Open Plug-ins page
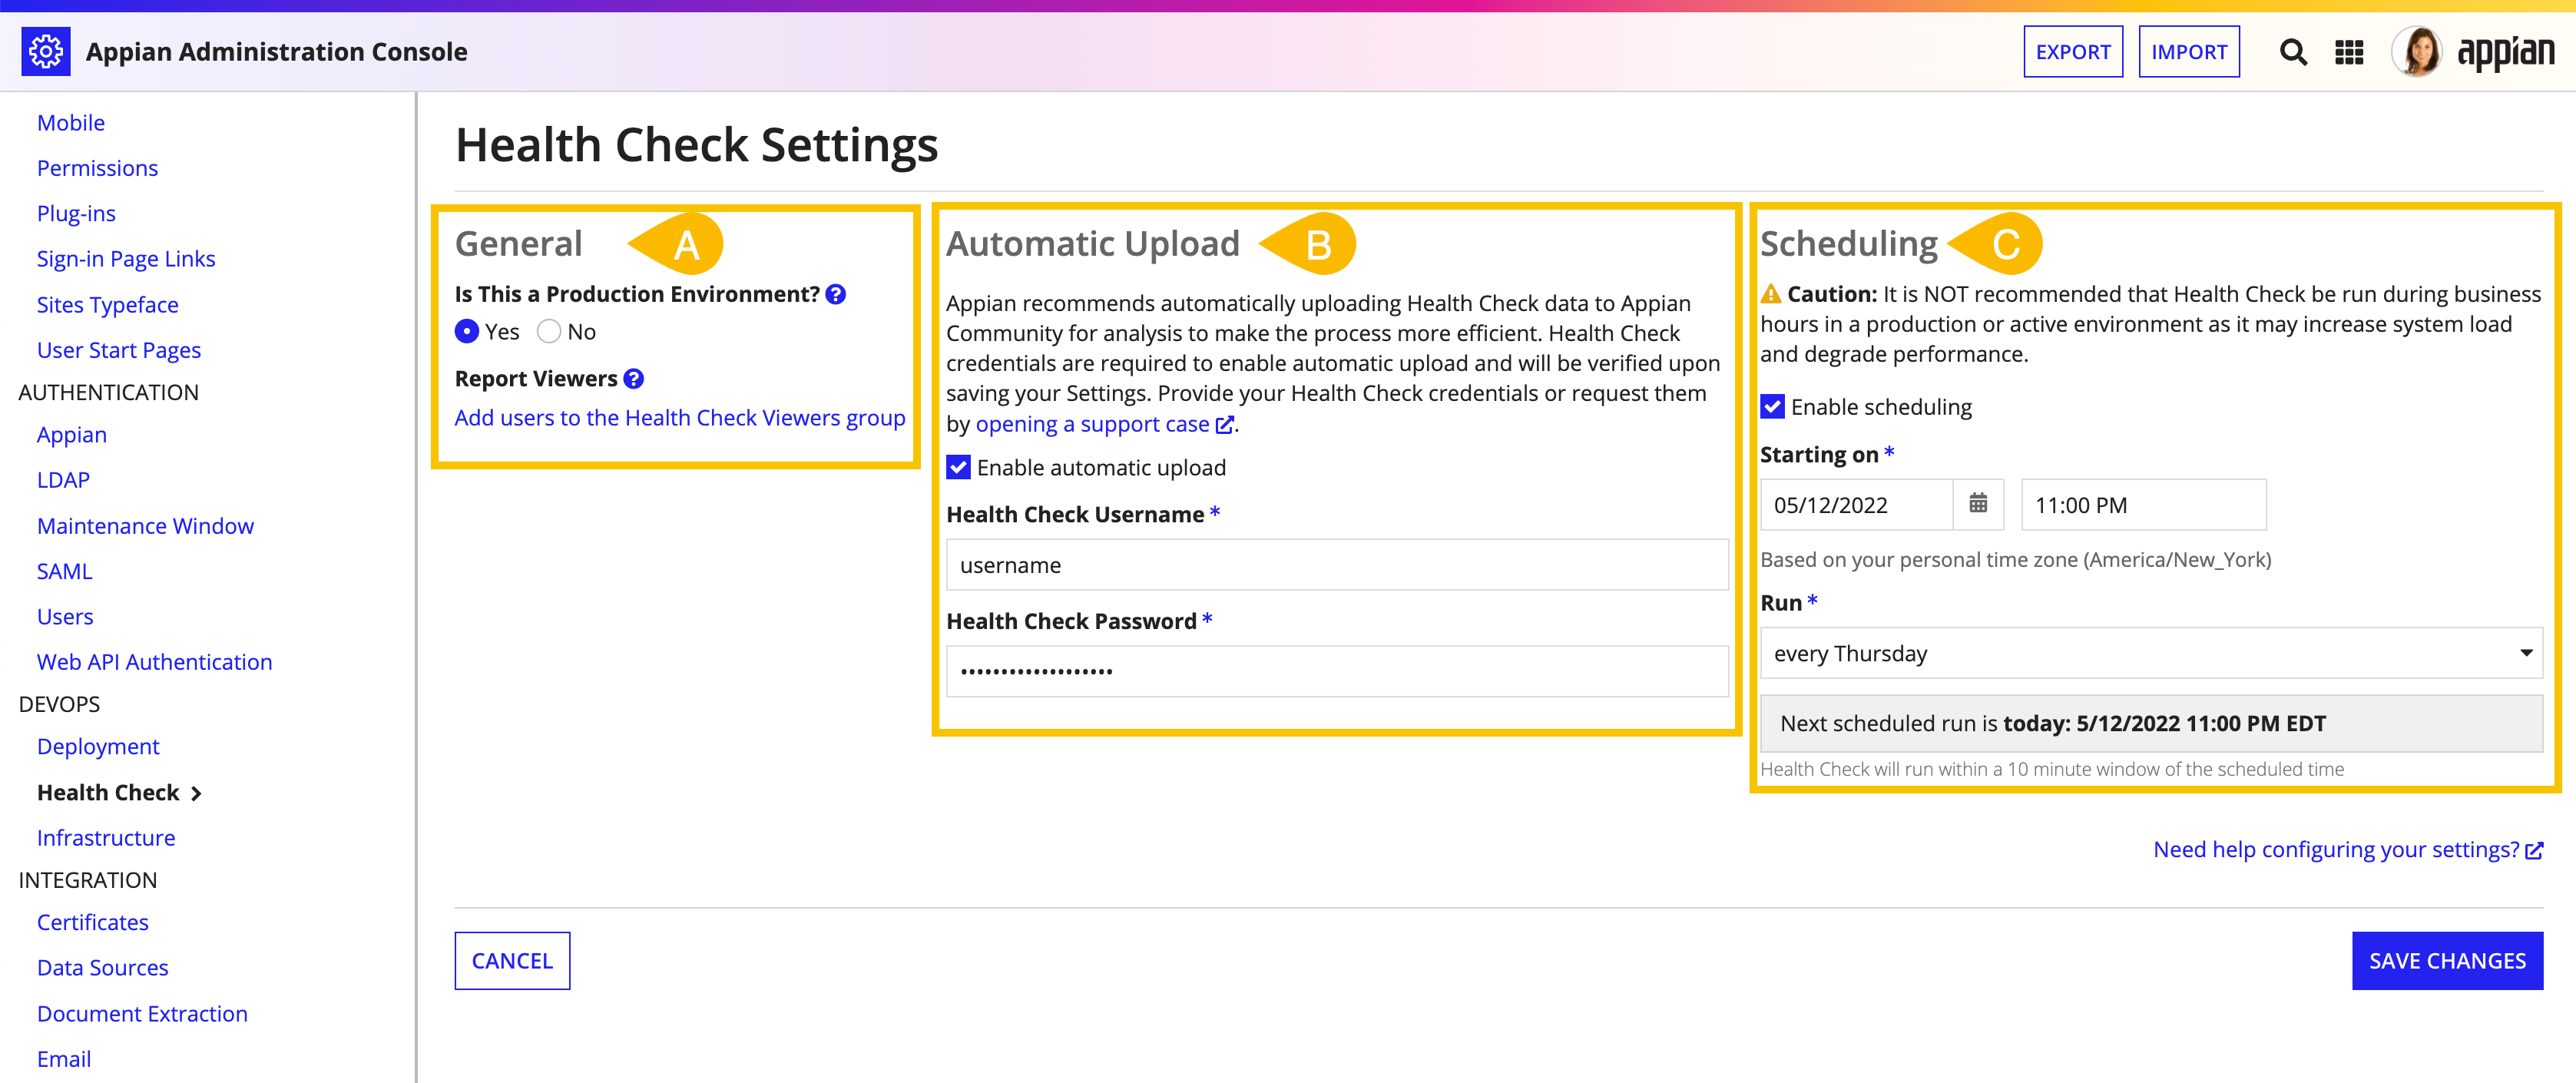Image resolution: width=2576 pixels, height=1083 pixels. click(x=76, y=214)
